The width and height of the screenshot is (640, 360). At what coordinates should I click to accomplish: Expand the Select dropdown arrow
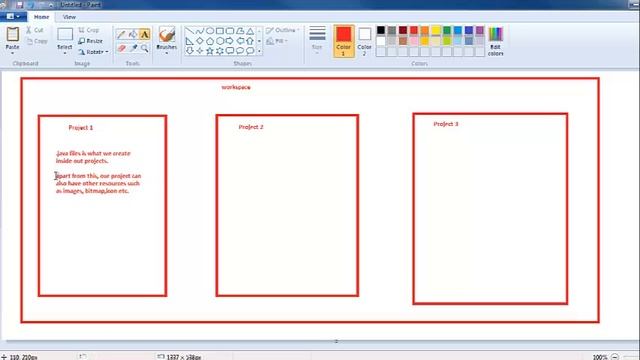[65, 53]
